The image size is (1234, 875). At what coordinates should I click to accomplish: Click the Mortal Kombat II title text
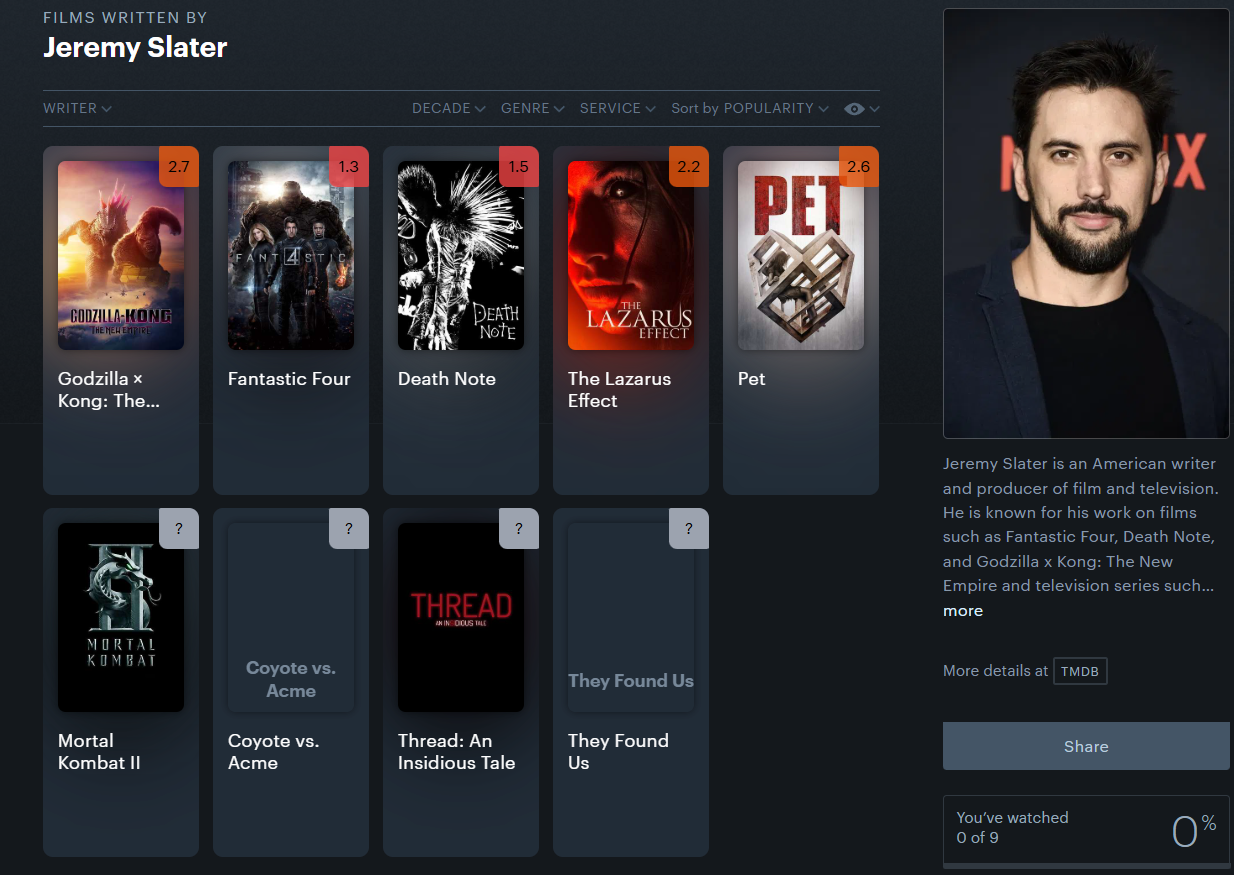99,752
